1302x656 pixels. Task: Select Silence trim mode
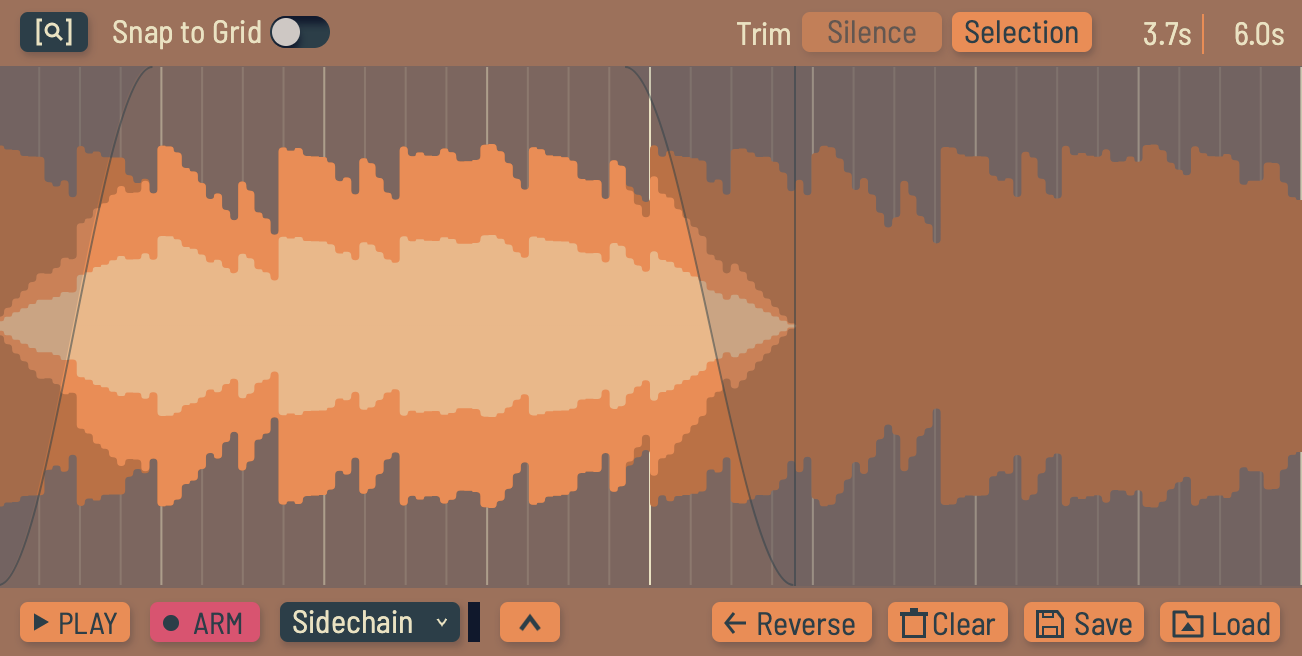coord(872,32)
